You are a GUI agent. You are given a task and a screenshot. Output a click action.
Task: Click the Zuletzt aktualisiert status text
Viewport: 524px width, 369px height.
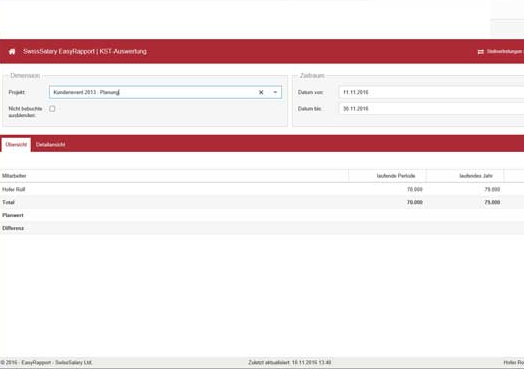289,363
